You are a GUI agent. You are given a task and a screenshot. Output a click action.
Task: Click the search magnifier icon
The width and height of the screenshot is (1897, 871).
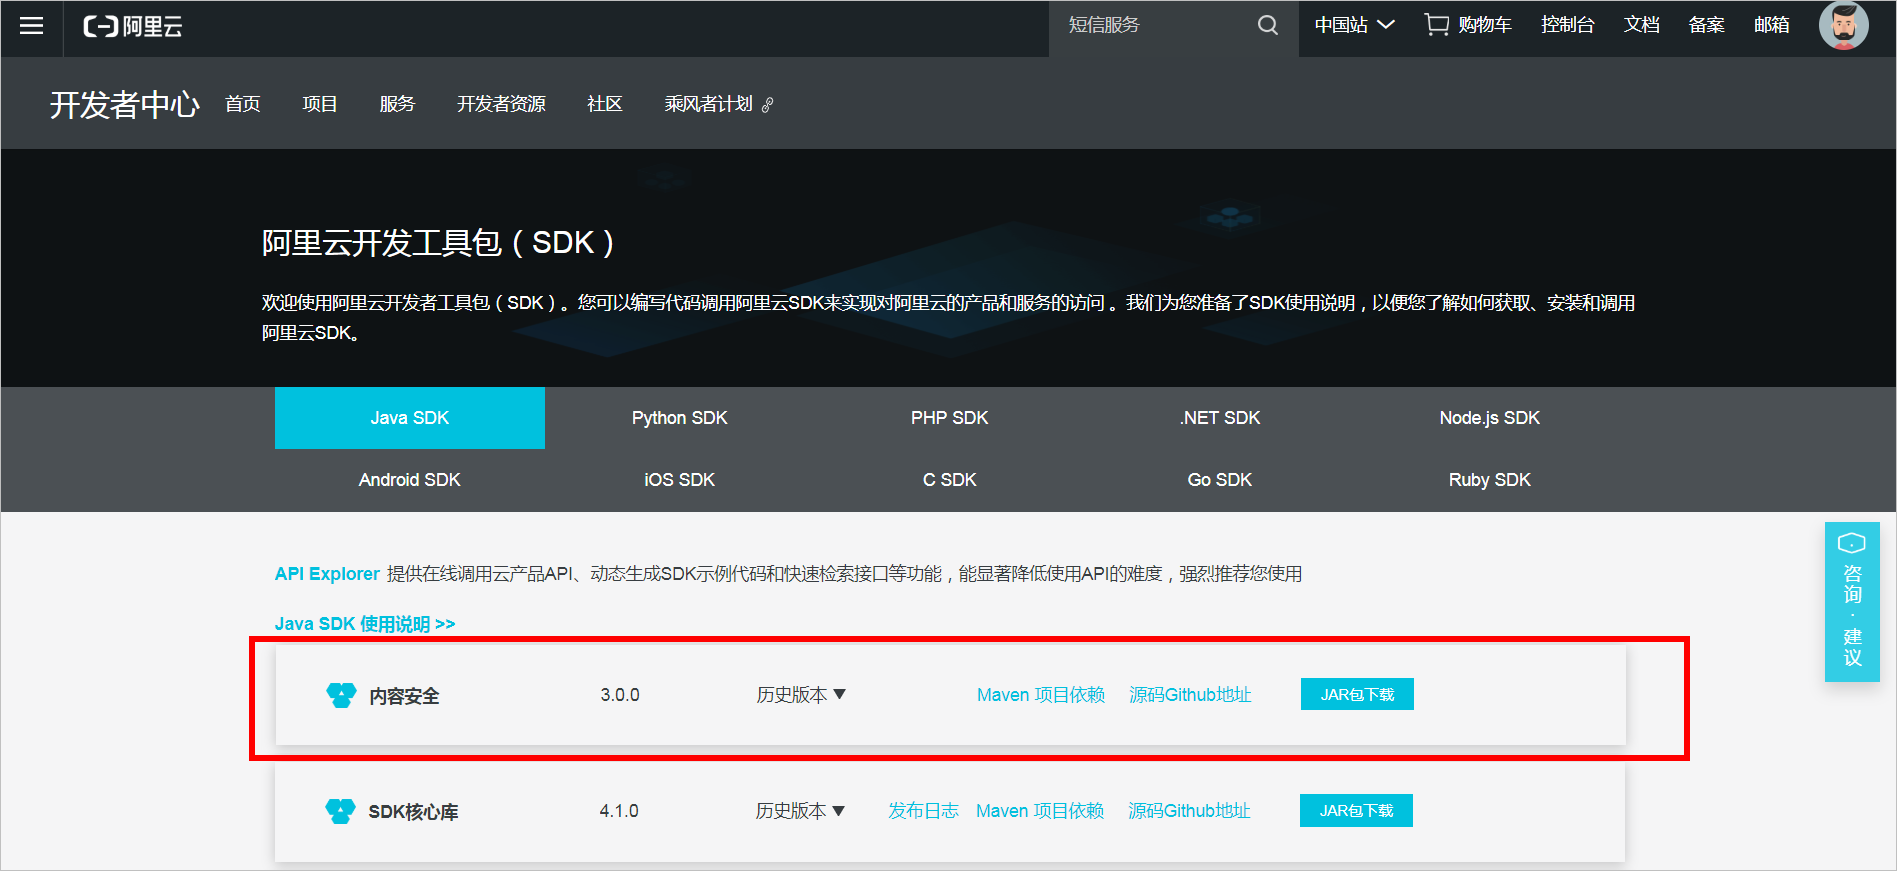(x=1267, y=25)
